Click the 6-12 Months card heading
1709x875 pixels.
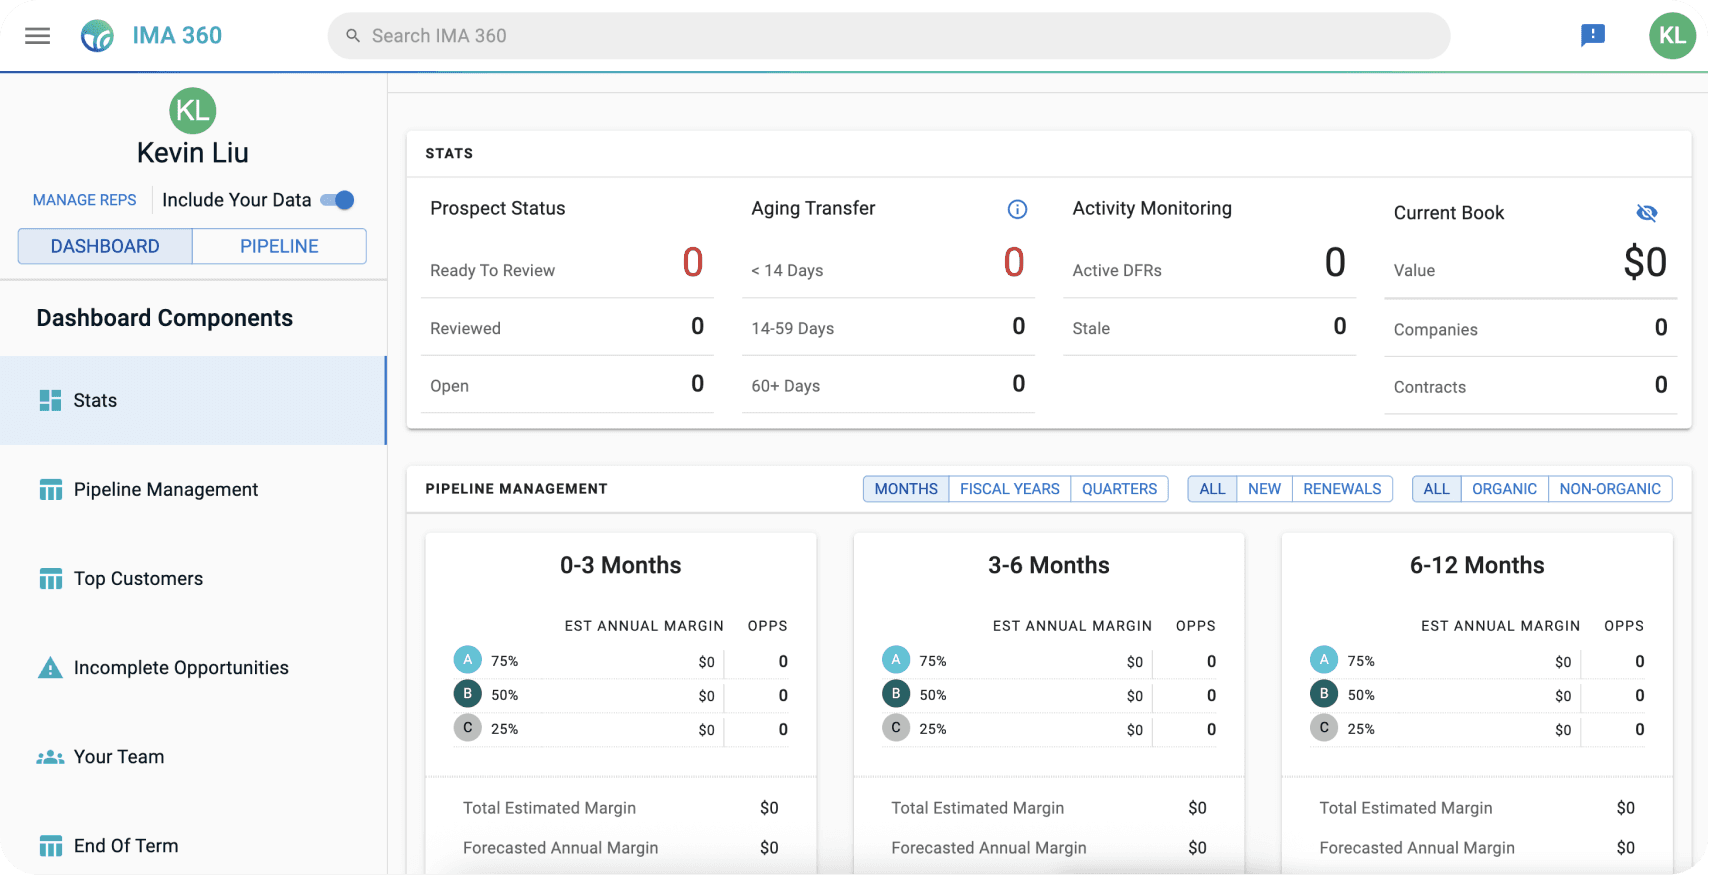point(1477,566)
